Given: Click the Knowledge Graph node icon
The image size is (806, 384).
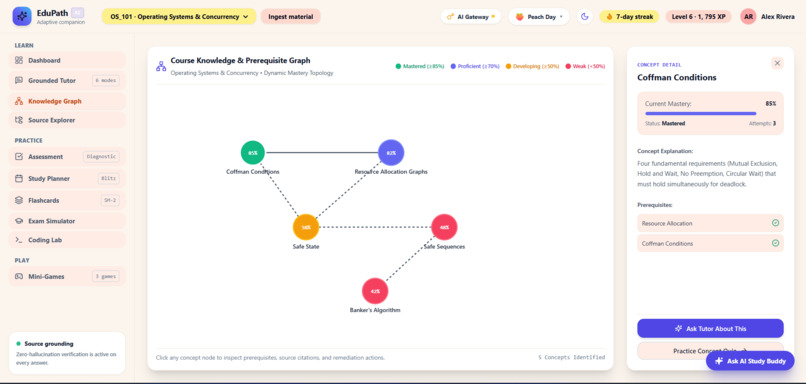Looking at the screenshot, I should (19, 101).
